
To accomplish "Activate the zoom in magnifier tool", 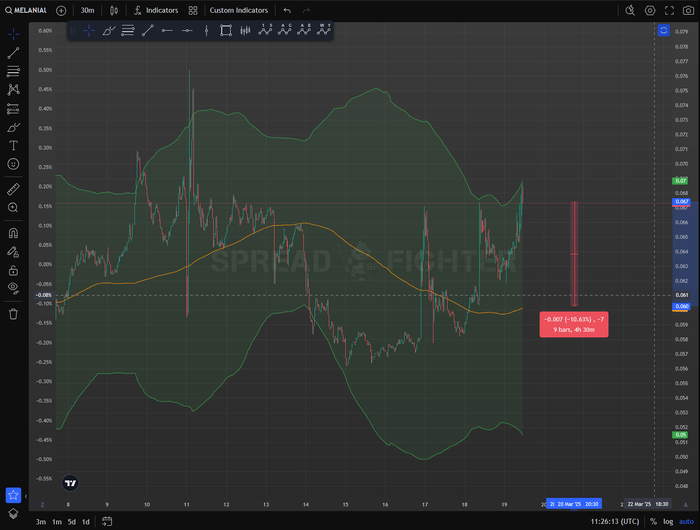I will click(13, 208).
